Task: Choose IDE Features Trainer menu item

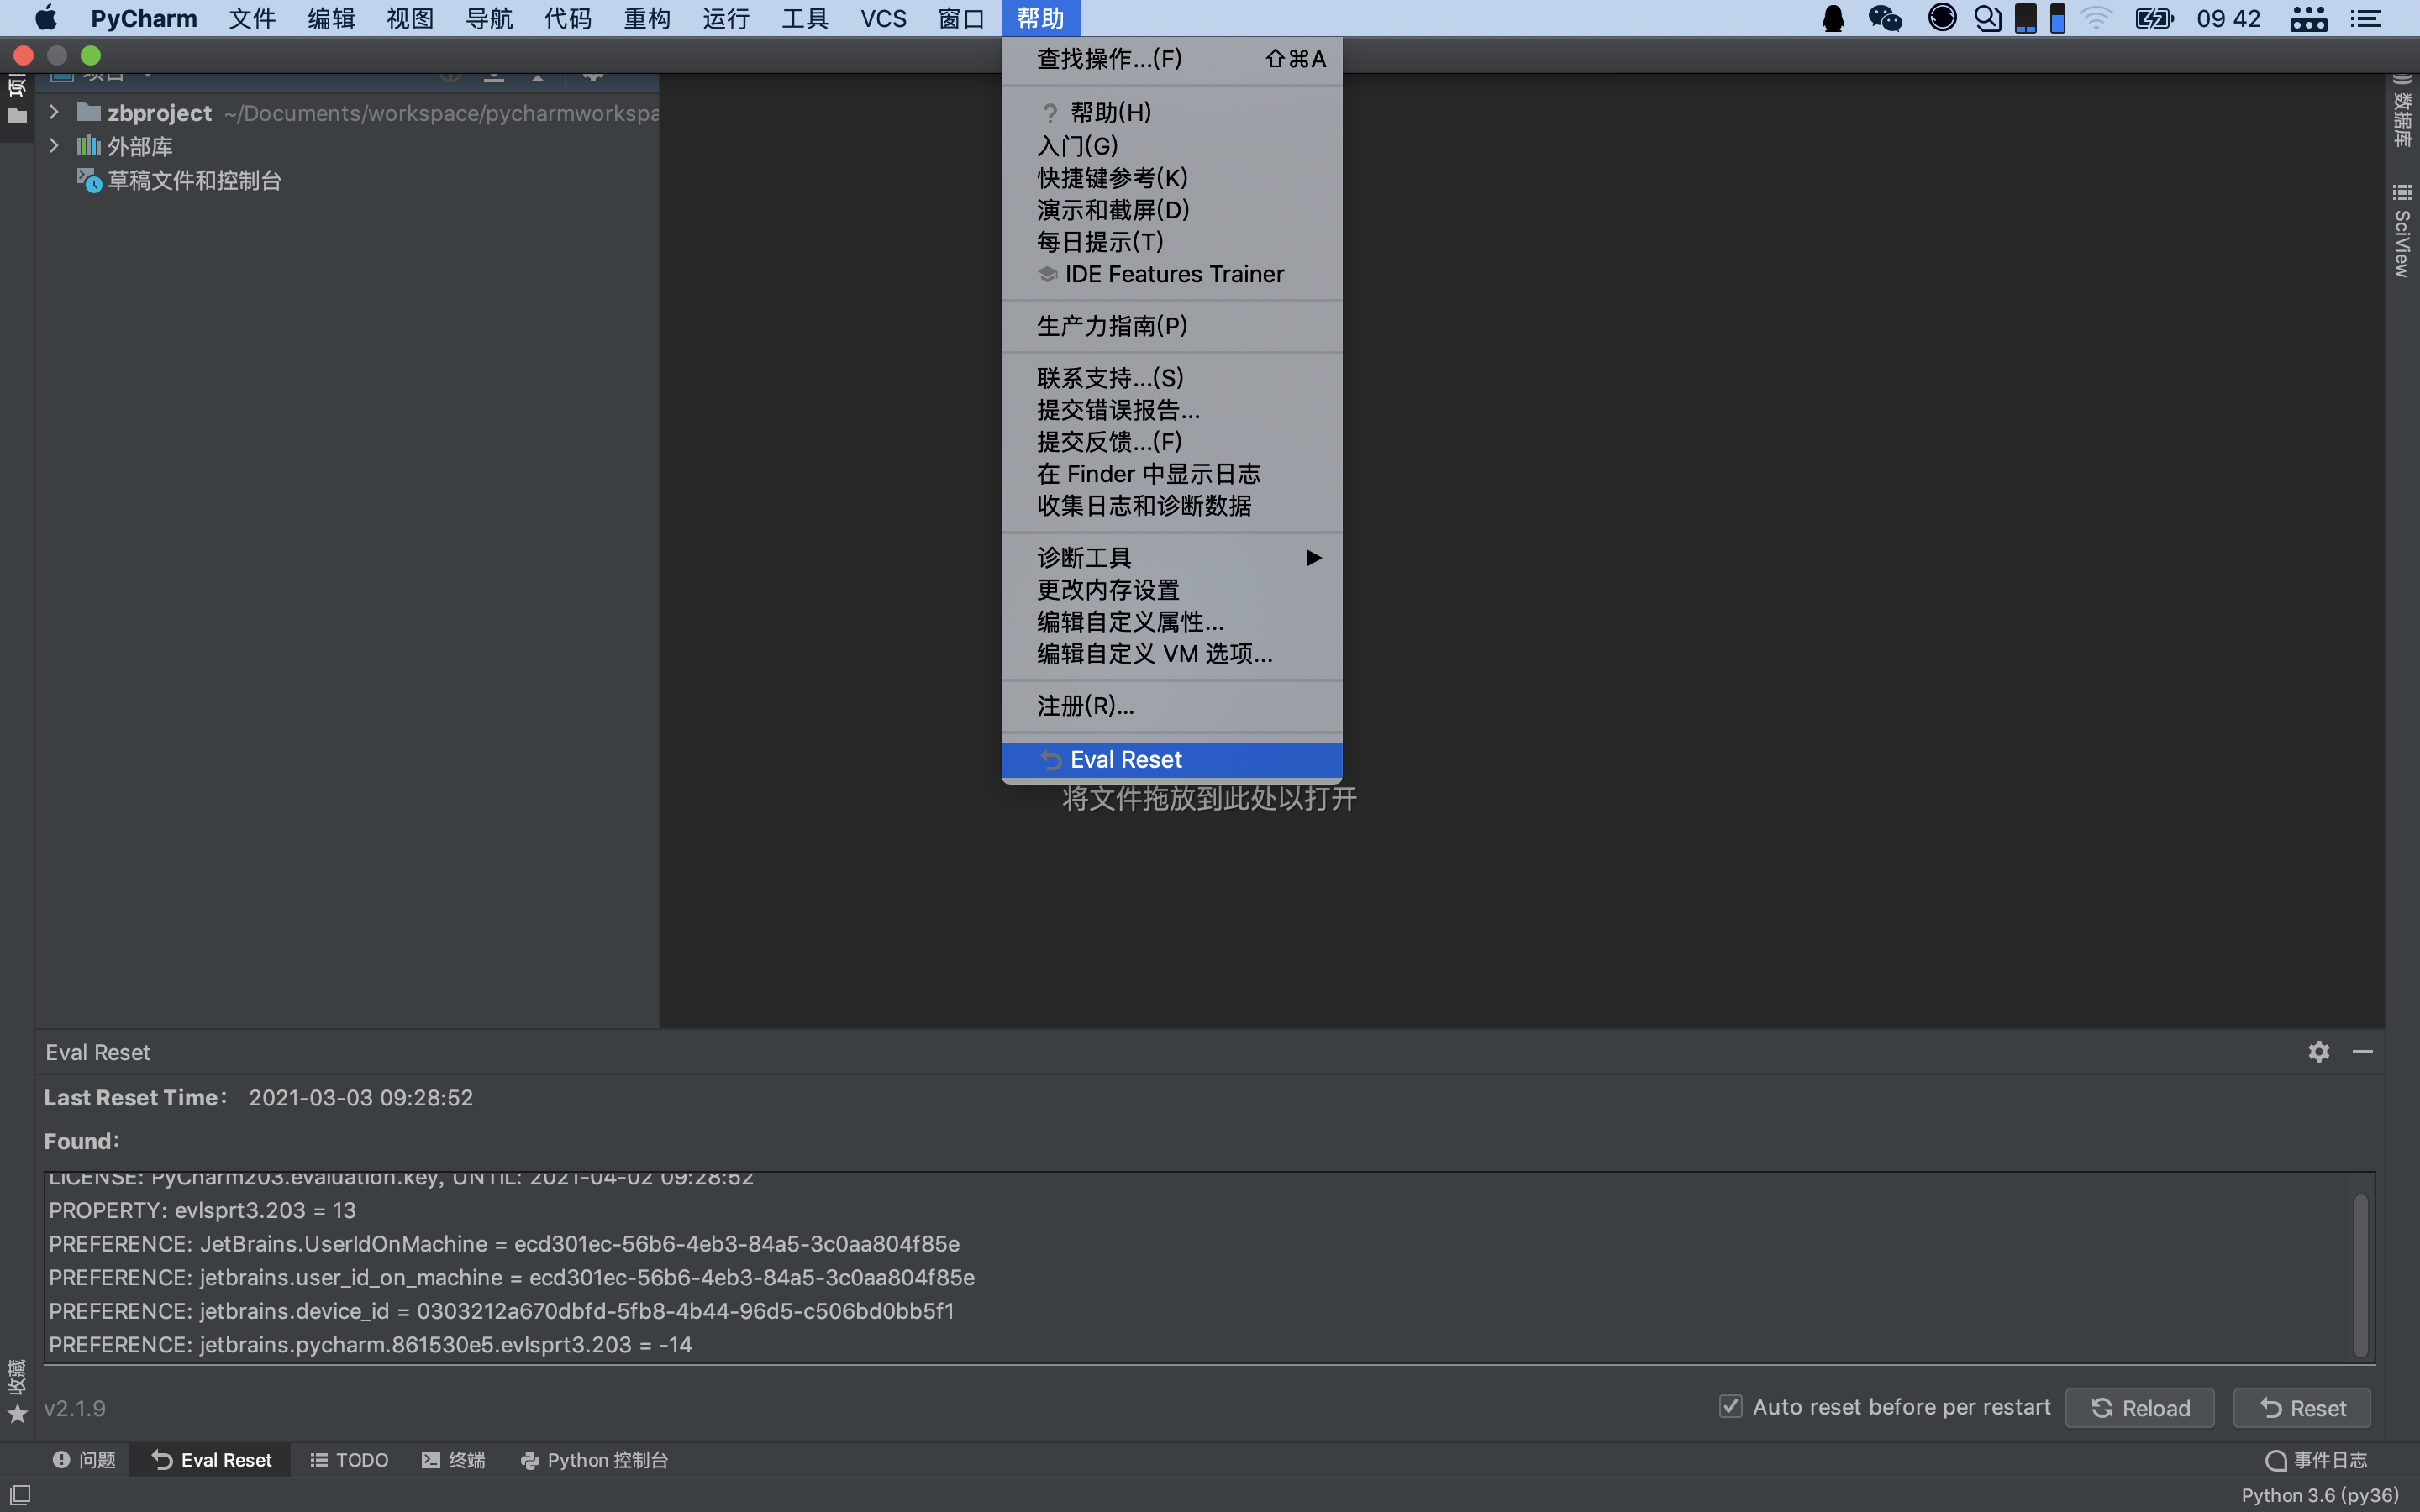Action: [x=1173, y=274]
